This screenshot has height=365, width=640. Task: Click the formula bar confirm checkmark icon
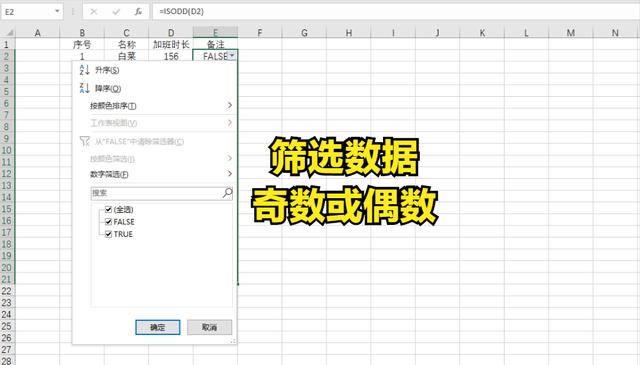pyautogui.click(x=116, y=12)
